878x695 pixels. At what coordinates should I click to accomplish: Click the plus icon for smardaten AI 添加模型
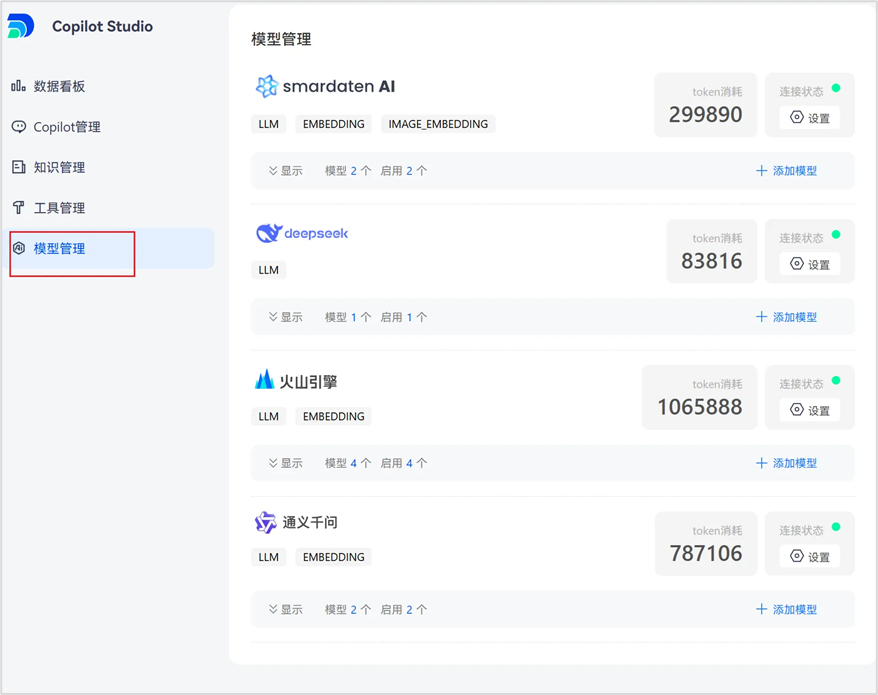pos(762,171)
